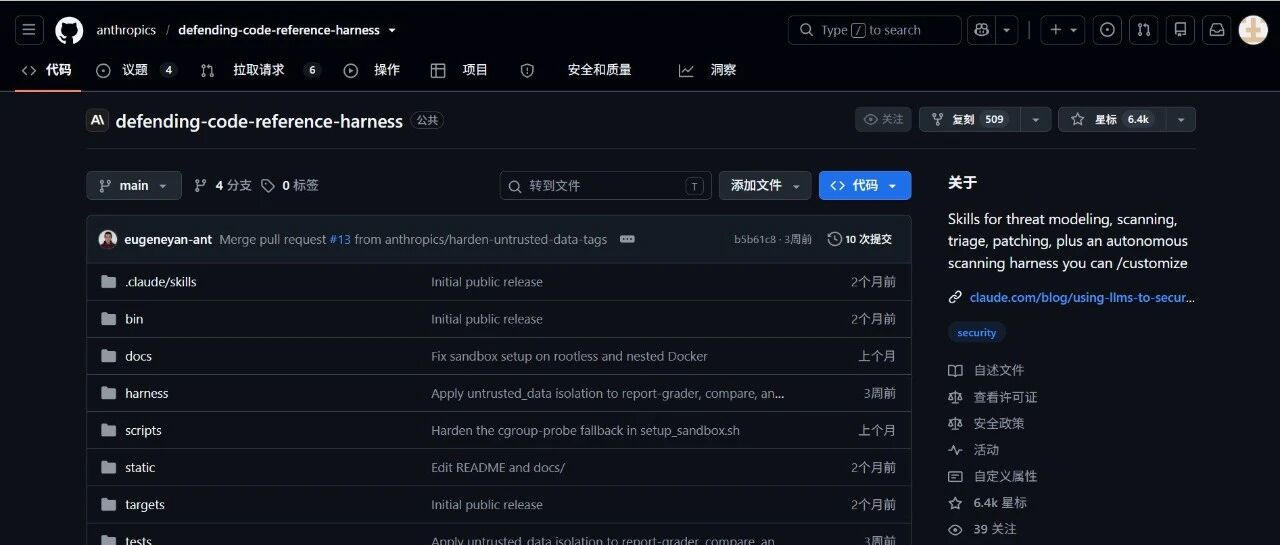Screen dimensions: 1280x545
Task: View the 39 关注 watchers link
Action: click(x=982, y=529)
